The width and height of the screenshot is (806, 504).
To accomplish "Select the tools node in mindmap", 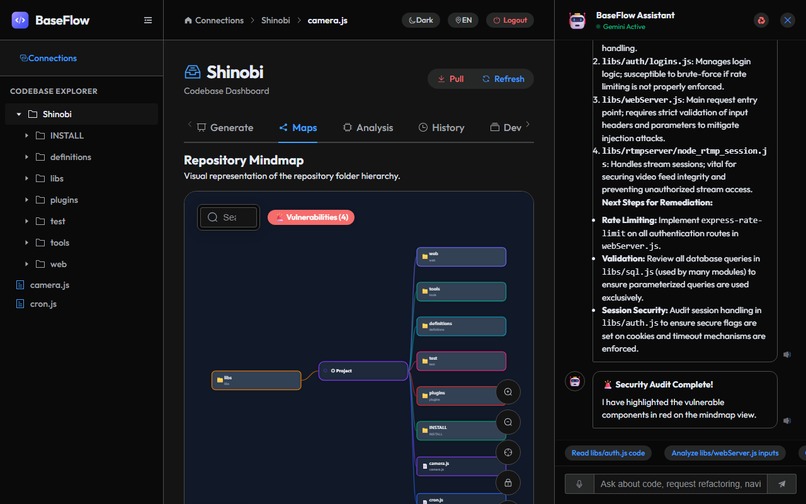I will (461, 292).
